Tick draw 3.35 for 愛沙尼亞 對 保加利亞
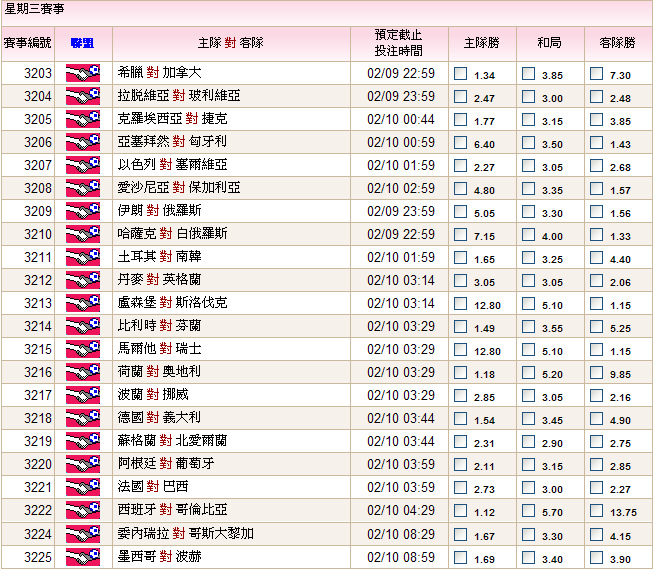 tap(528, 188)
